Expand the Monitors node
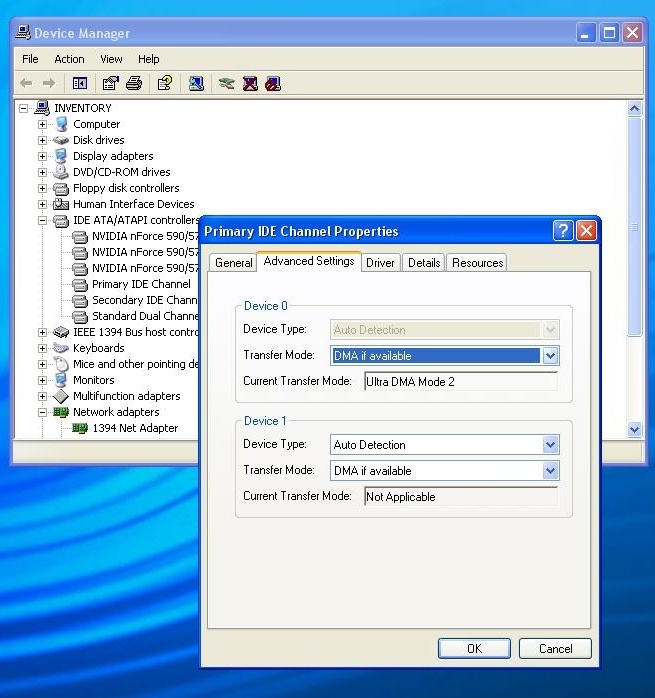 click(x=42, y=380)
